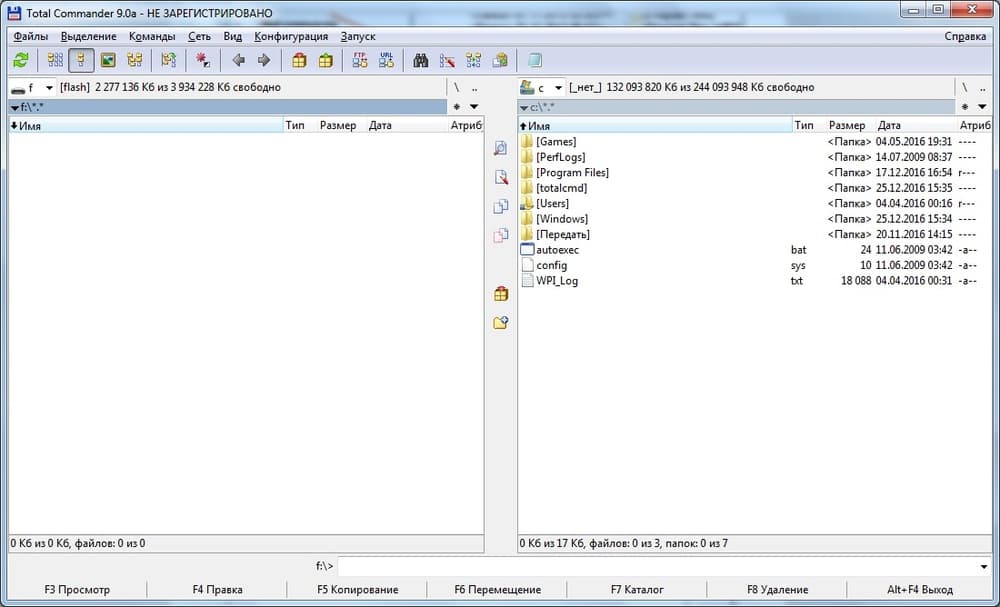Open right panel directory history arrow
The width and height of the screenshot is (1000, 607).
click(x=982, y=106)
